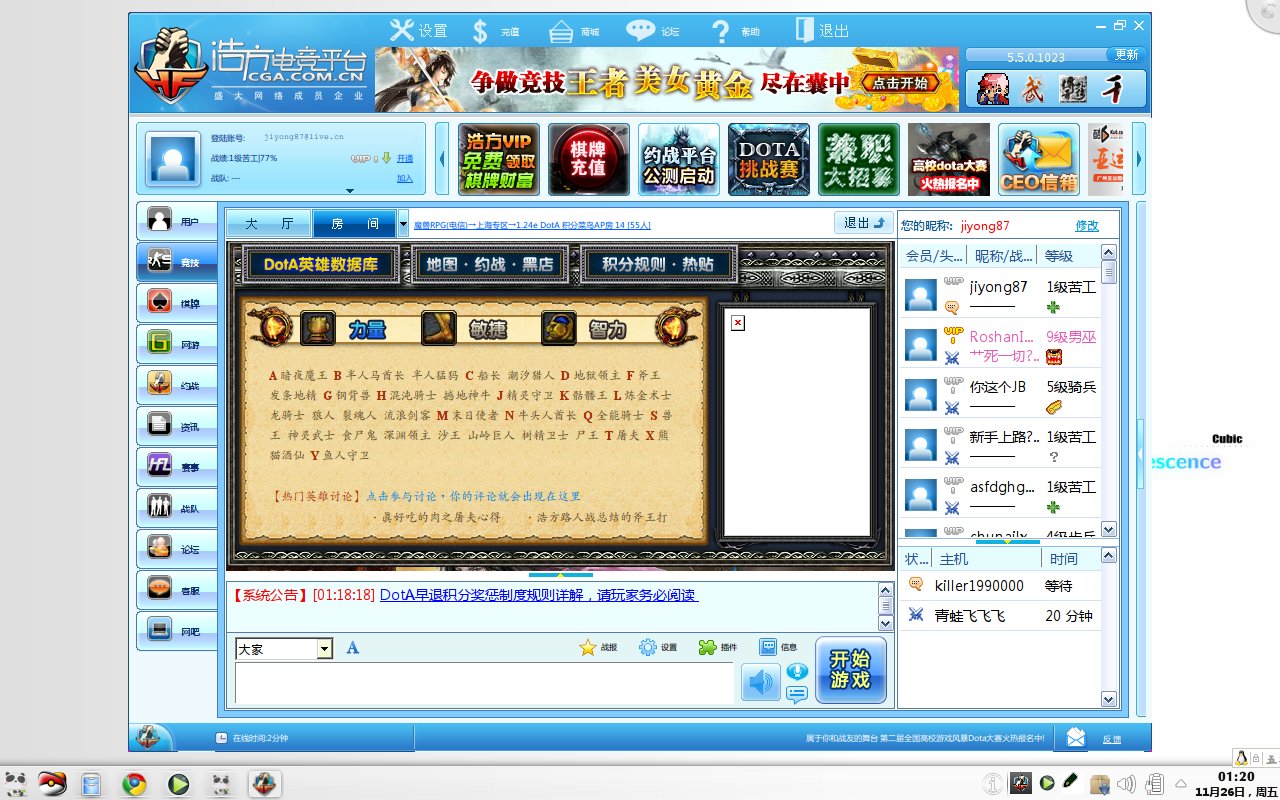Open 论坛 forum in top toolbar
This screenshot has height=800, width=1280.
tap(654, 31)
